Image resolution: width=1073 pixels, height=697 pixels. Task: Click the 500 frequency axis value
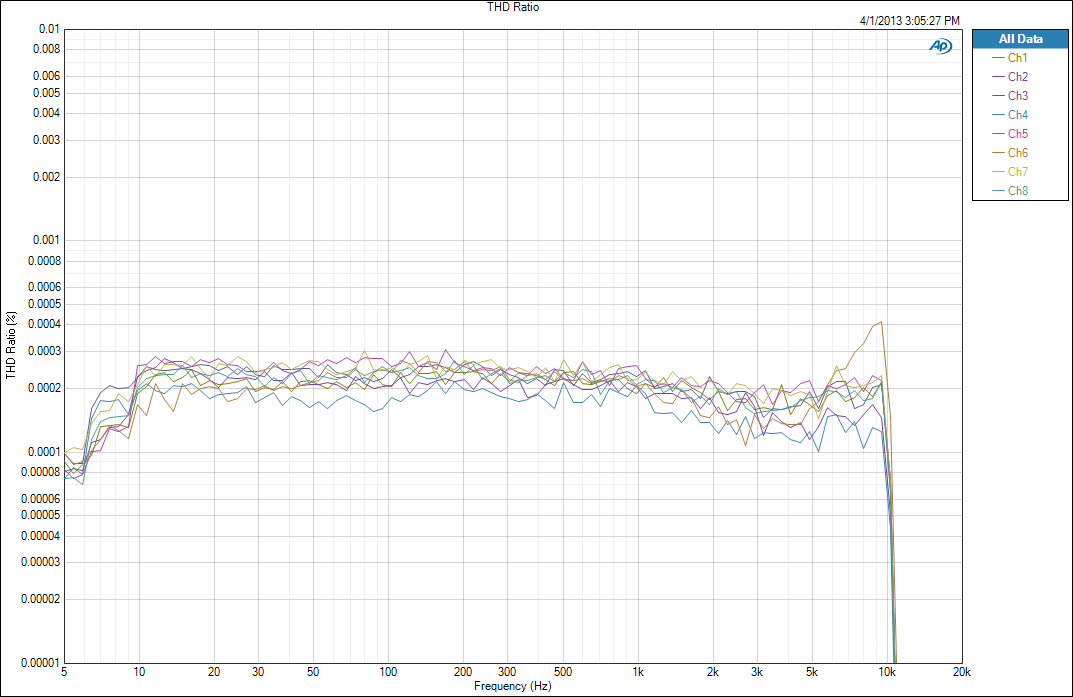click(563, 672)
